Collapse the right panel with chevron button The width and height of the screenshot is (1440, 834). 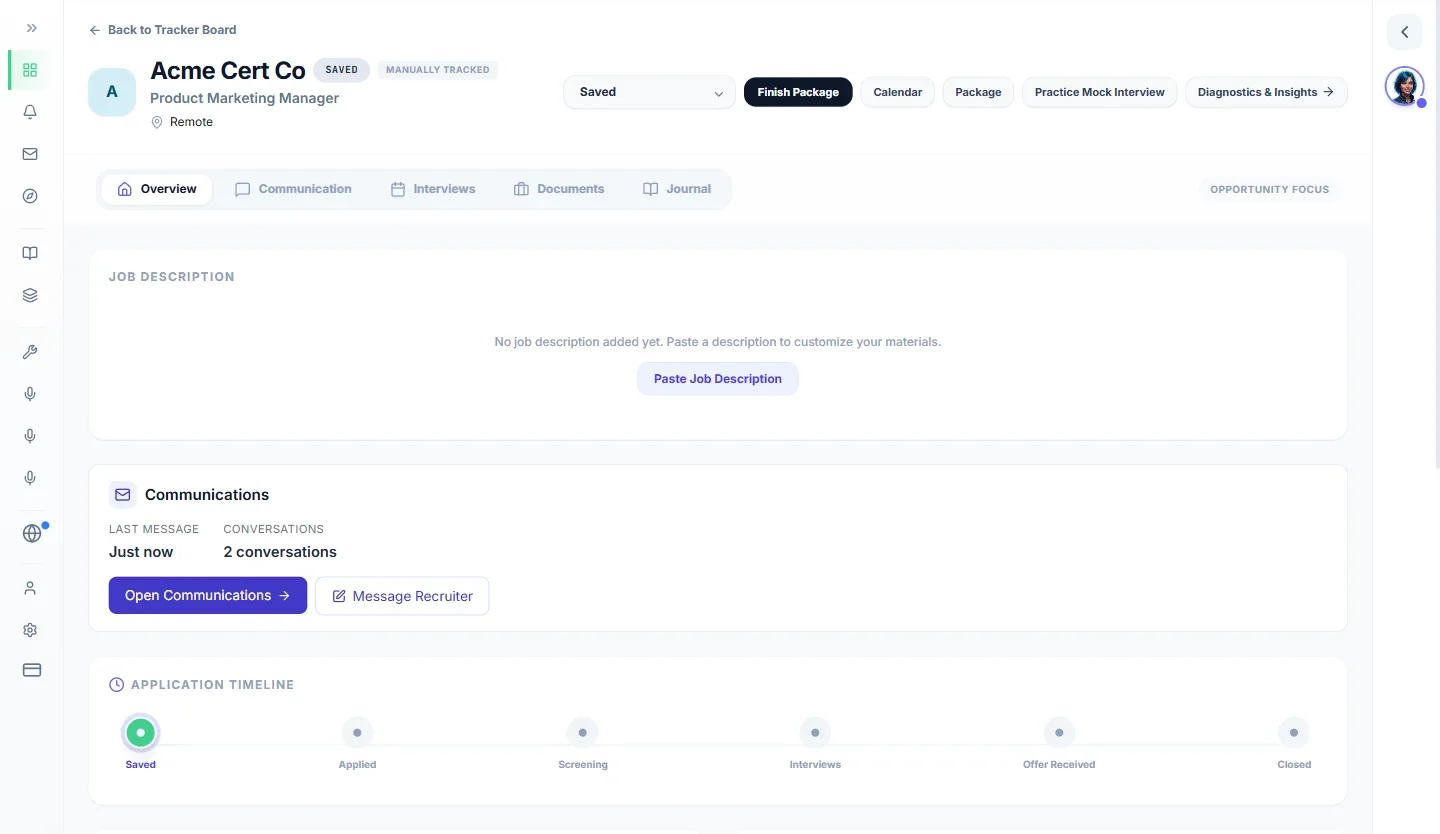[x=1404, y=32]
